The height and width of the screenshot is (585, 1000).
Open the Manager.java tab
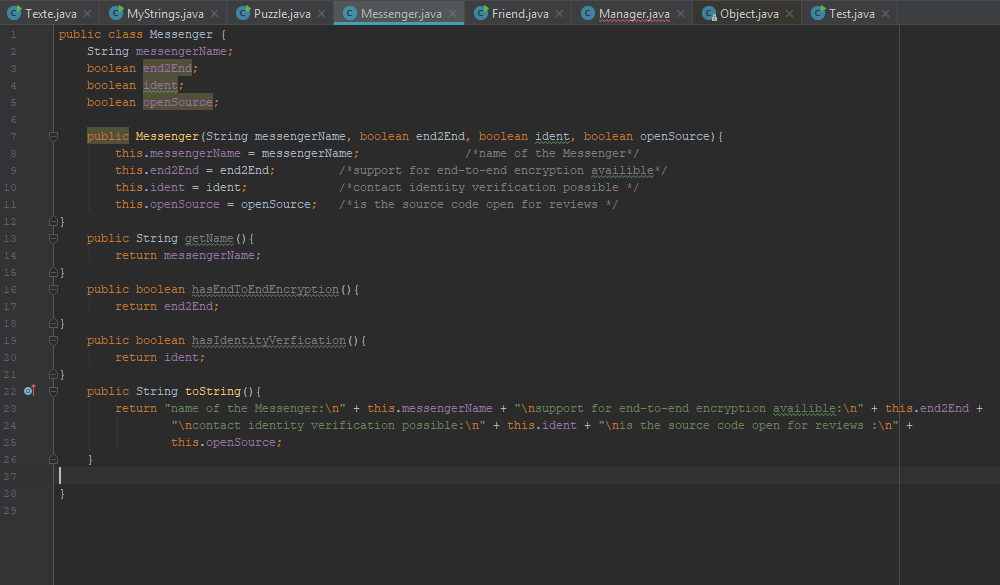click(x=633, y=14)
